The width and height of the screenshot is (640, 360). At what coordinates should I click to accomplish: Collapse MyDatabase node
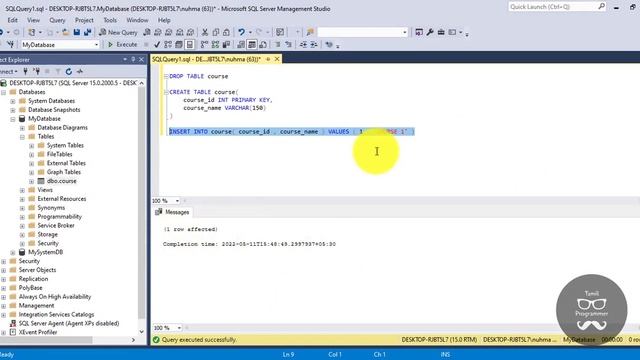click(13, 119)
